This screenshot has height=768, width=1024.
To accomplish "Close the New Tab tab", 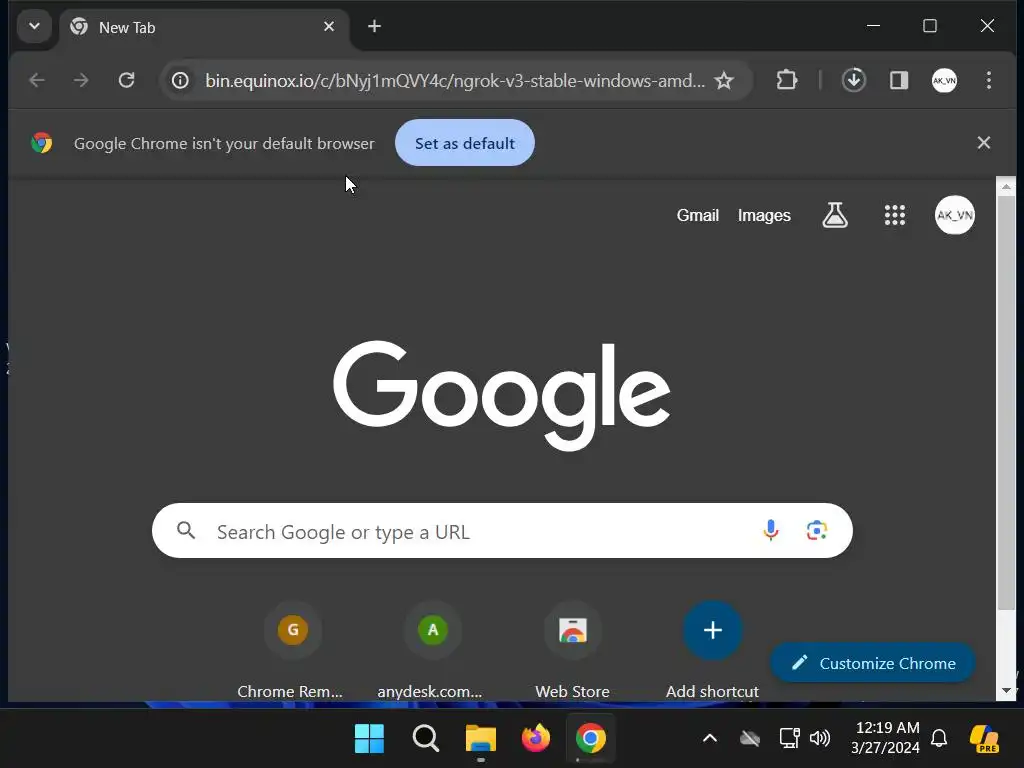I will pyautogui.click(x=329, y=27).
